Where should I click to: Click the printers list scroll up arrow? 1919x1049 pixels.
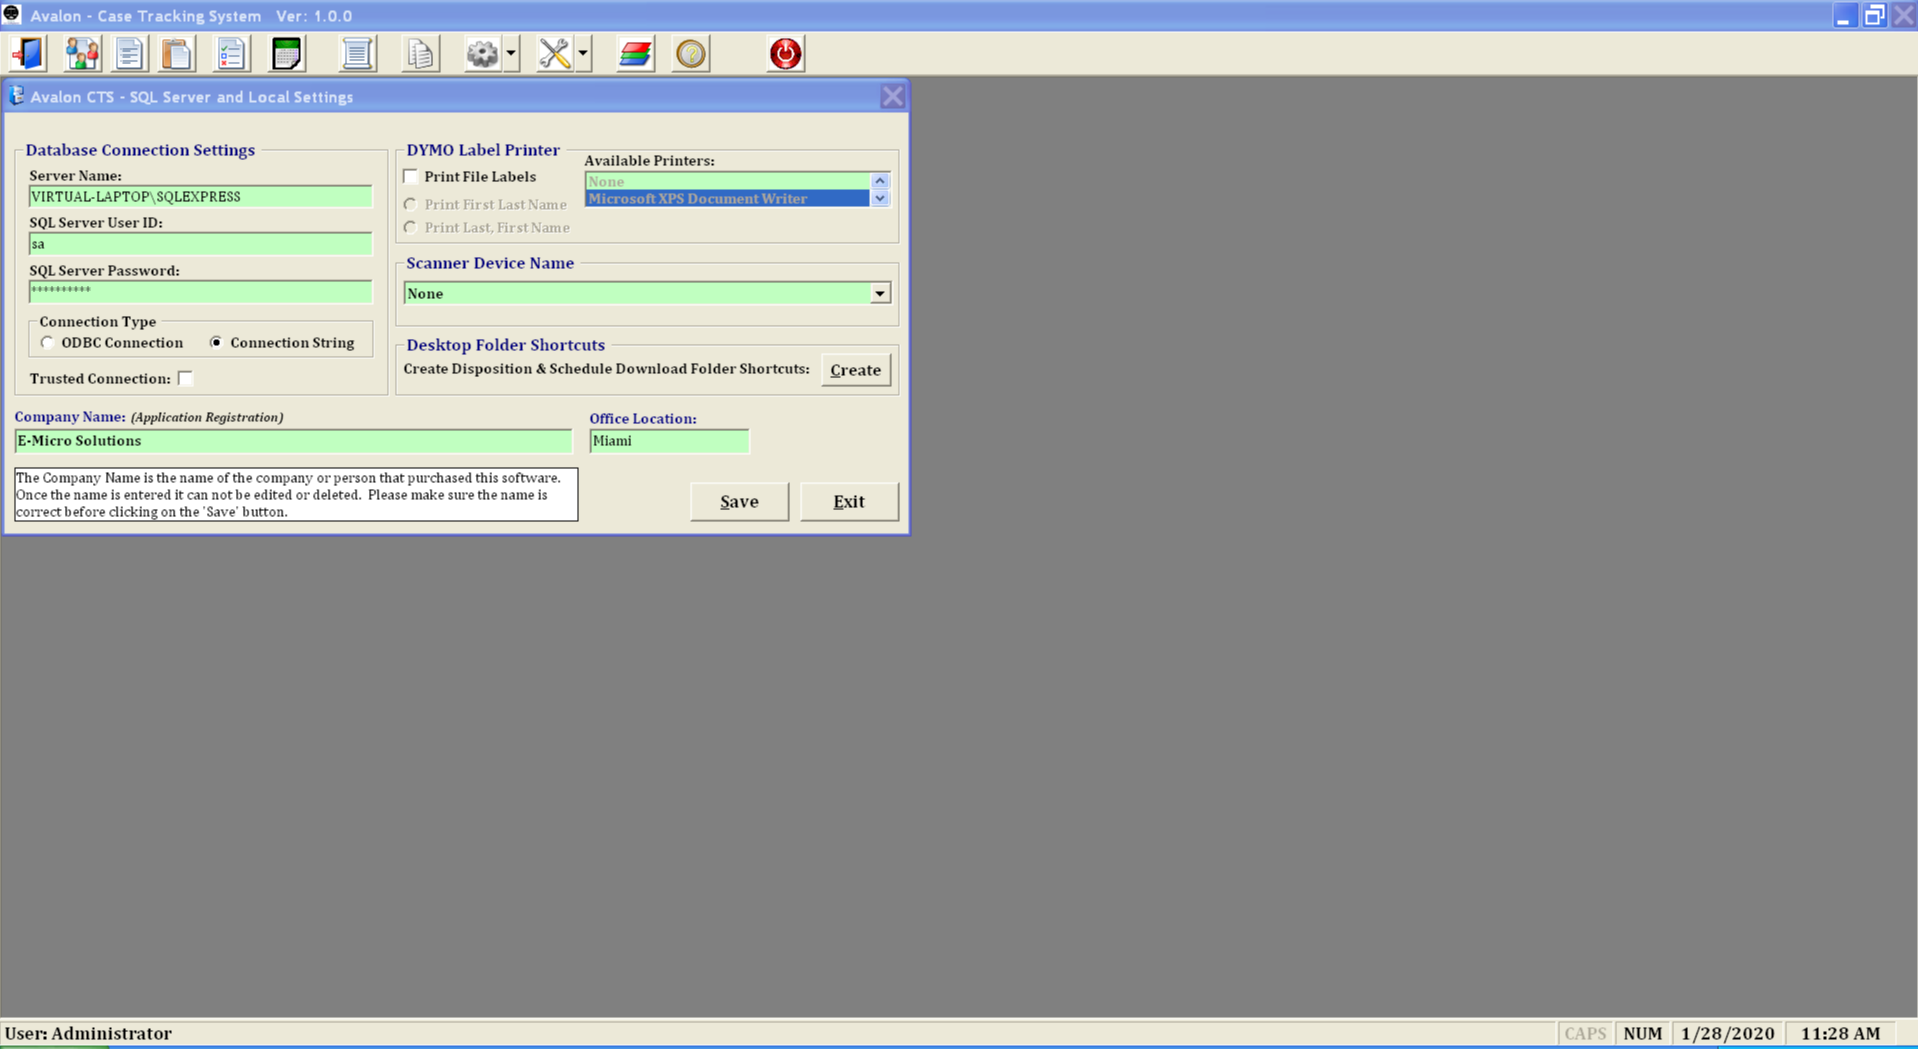(x=880, y=181)
